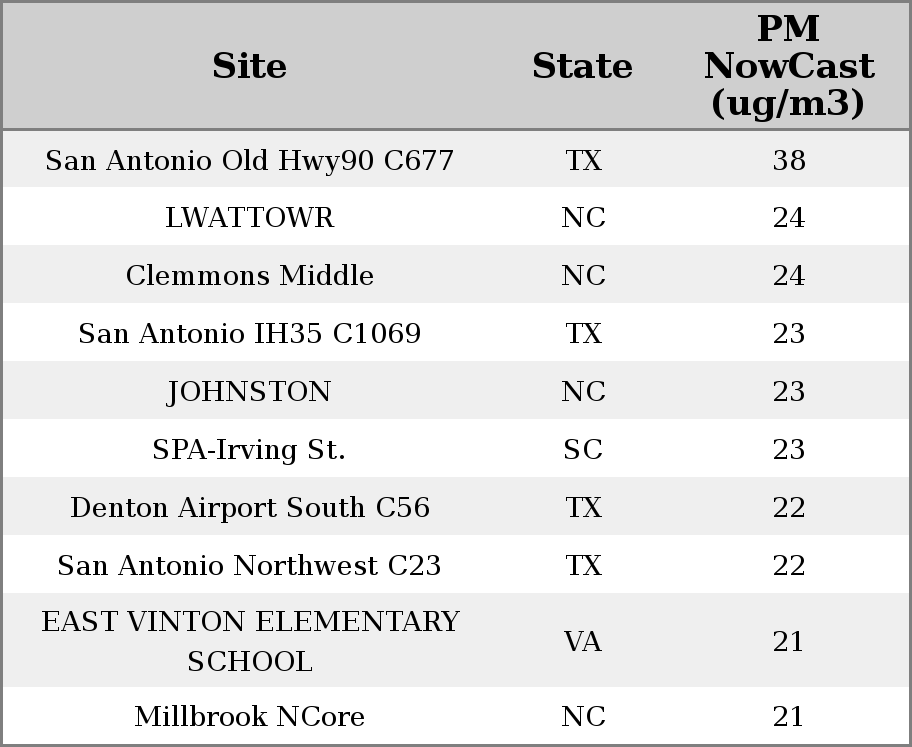Click the JOHNSTON site name
912x747 pixels.
249,392
